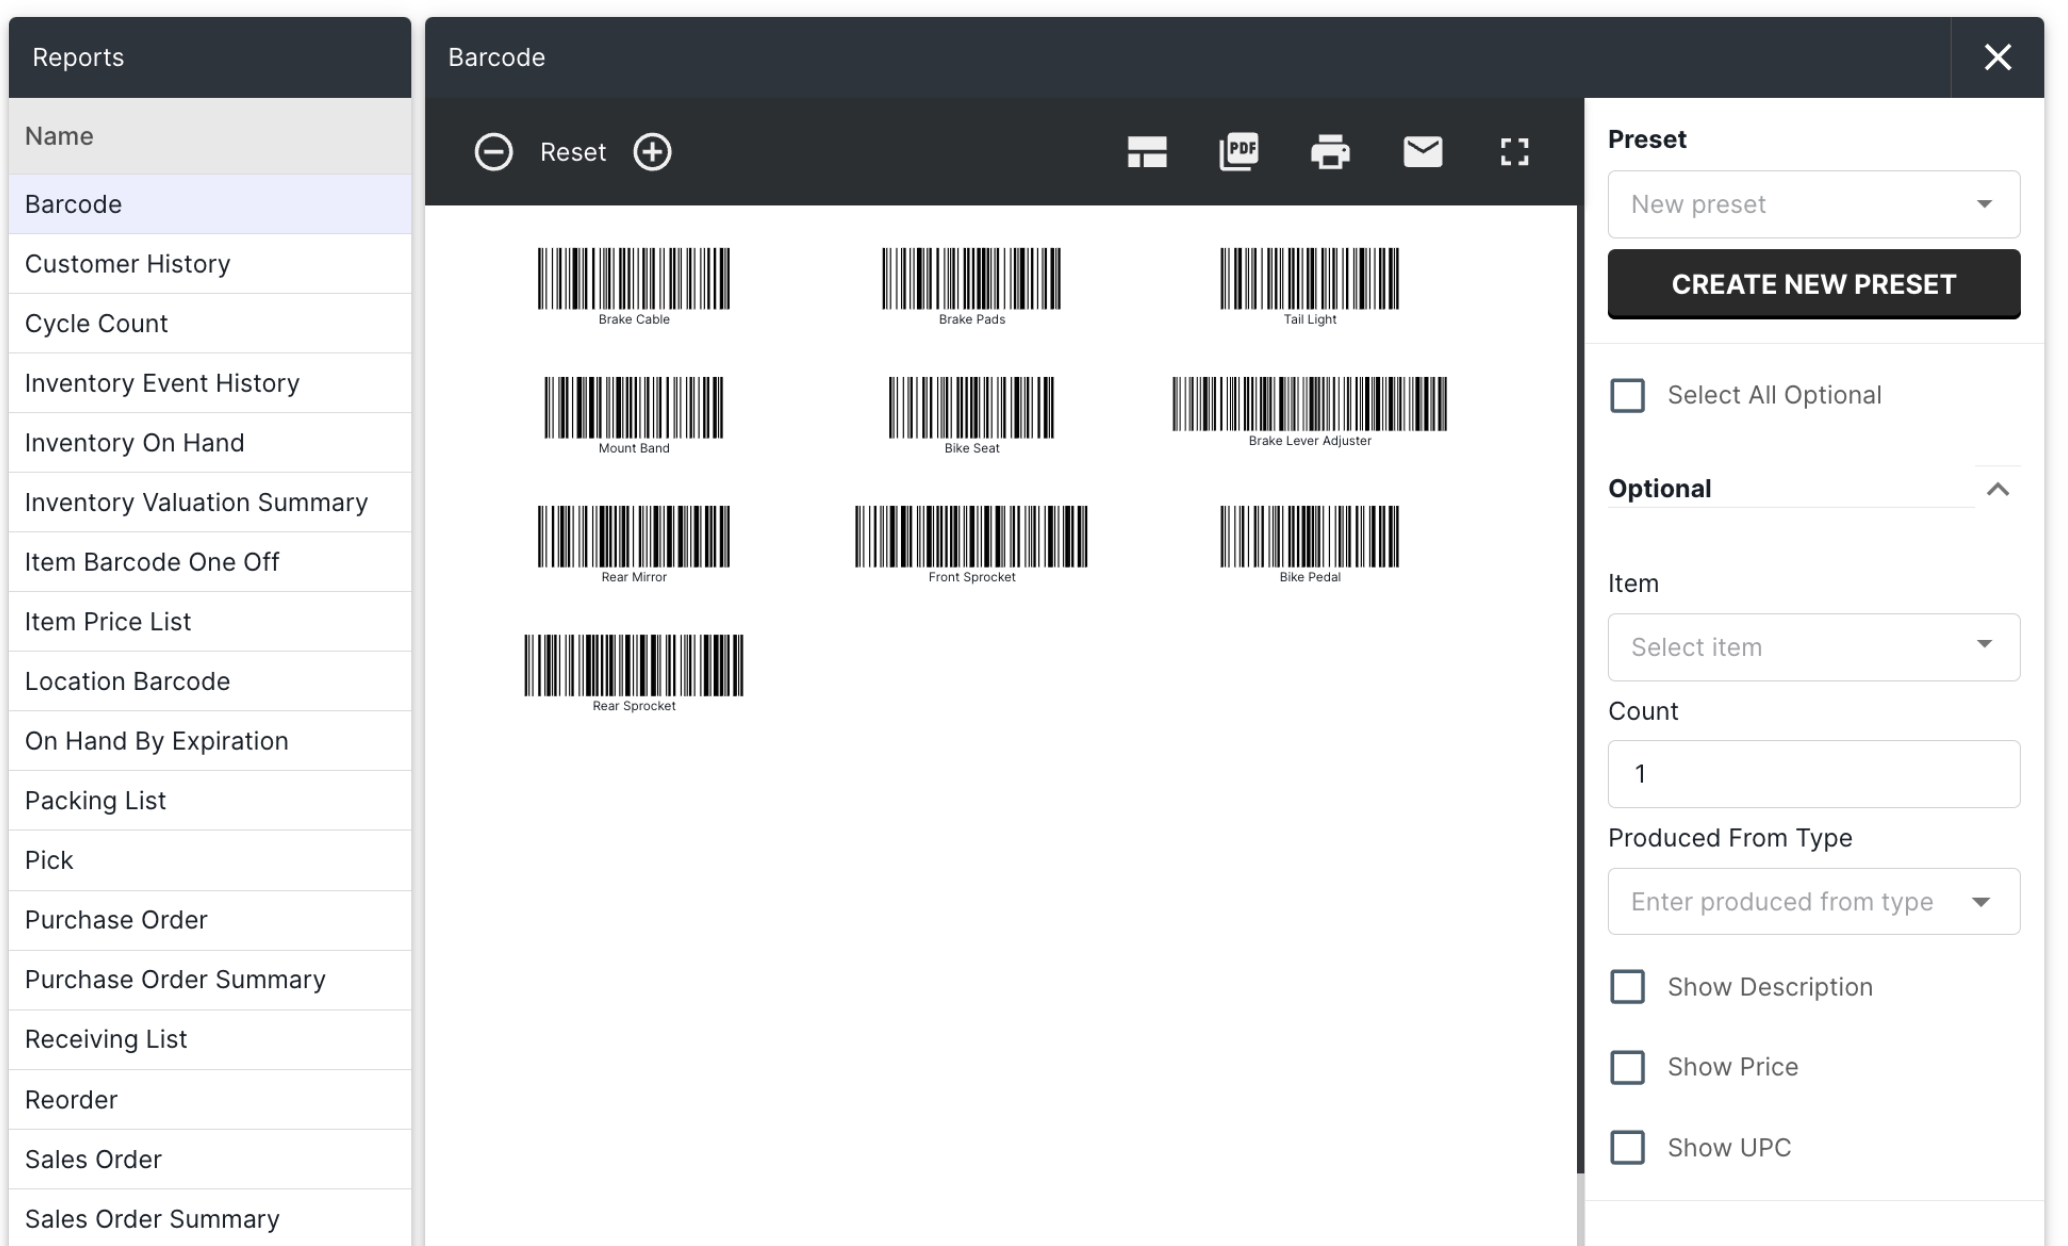Open the Inventory Event History report

pyautogui.click(x=210, y=383)
